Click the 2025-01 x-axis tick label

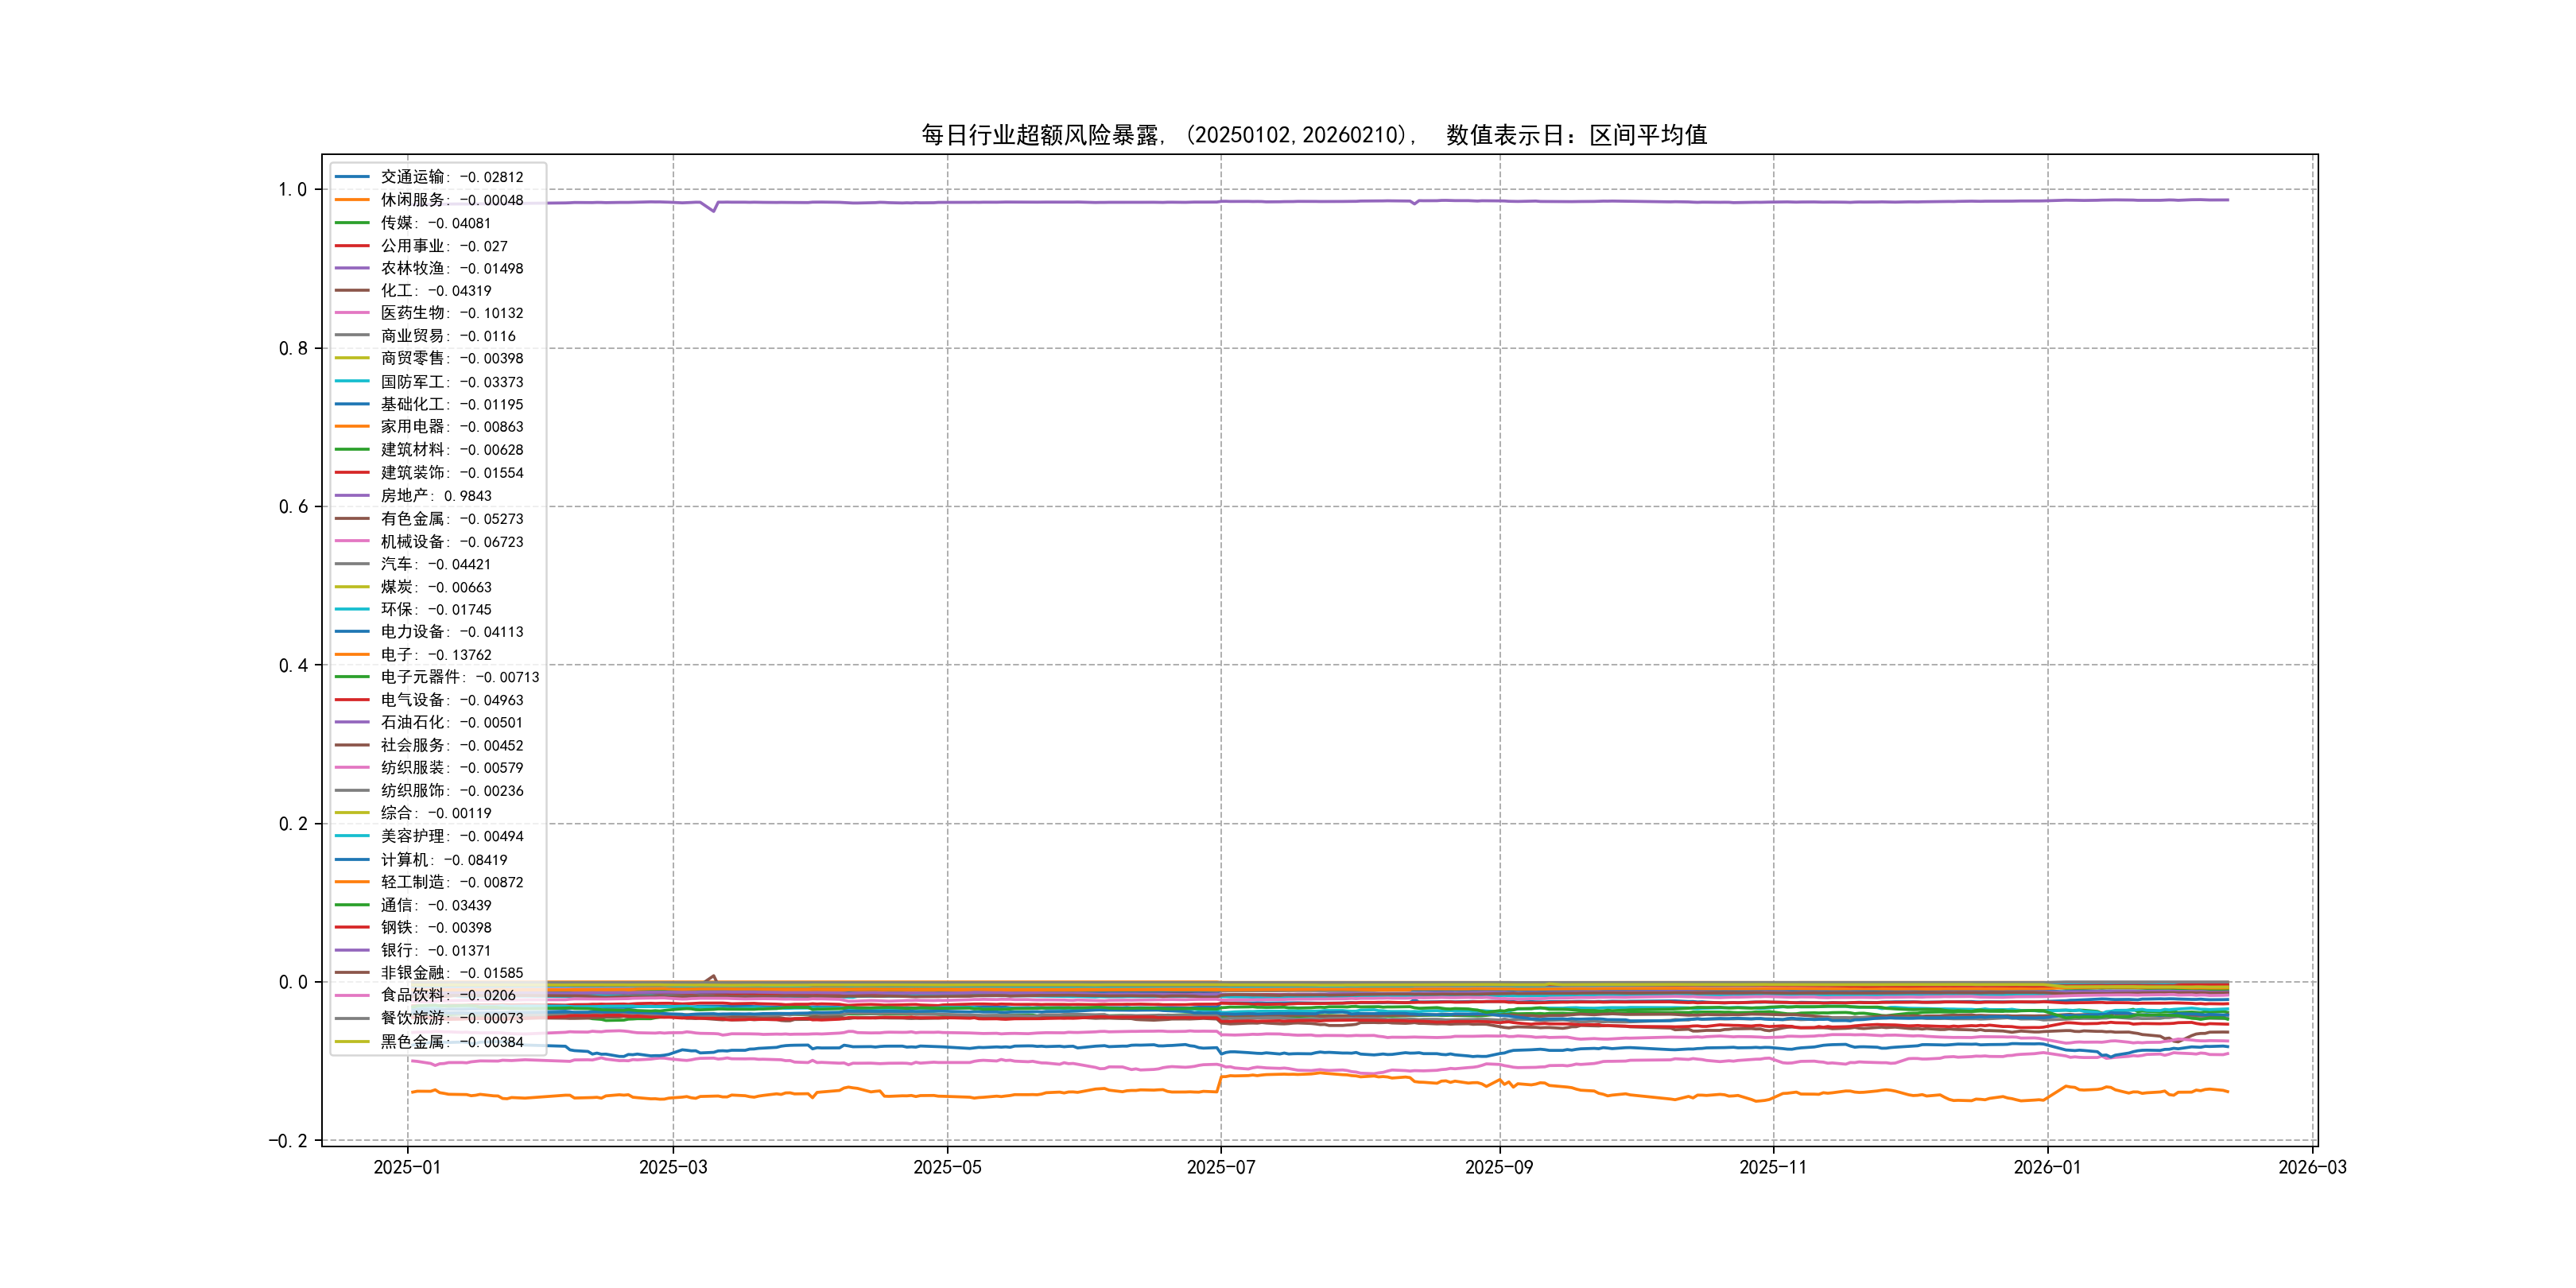[407, 1168]
